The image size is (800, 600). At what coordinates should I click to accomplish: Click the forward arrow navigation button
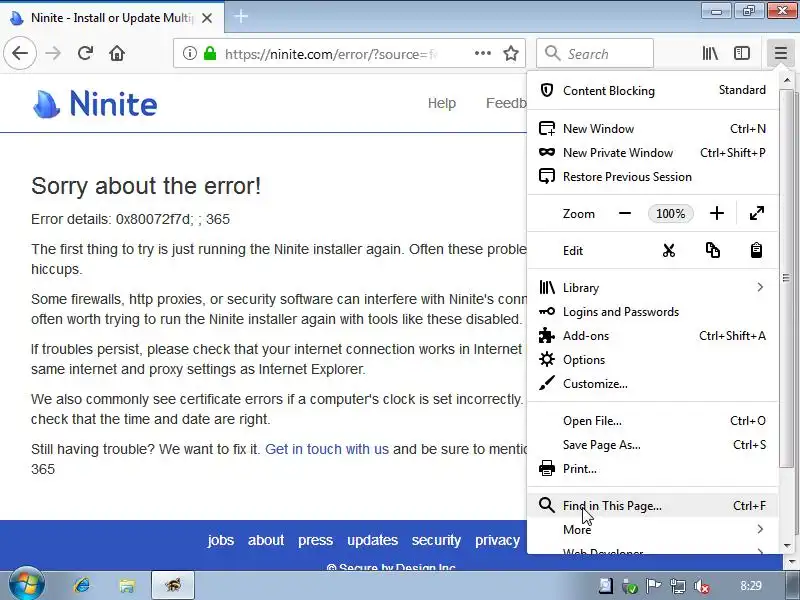pyautogui.click(x=53, y=53)
